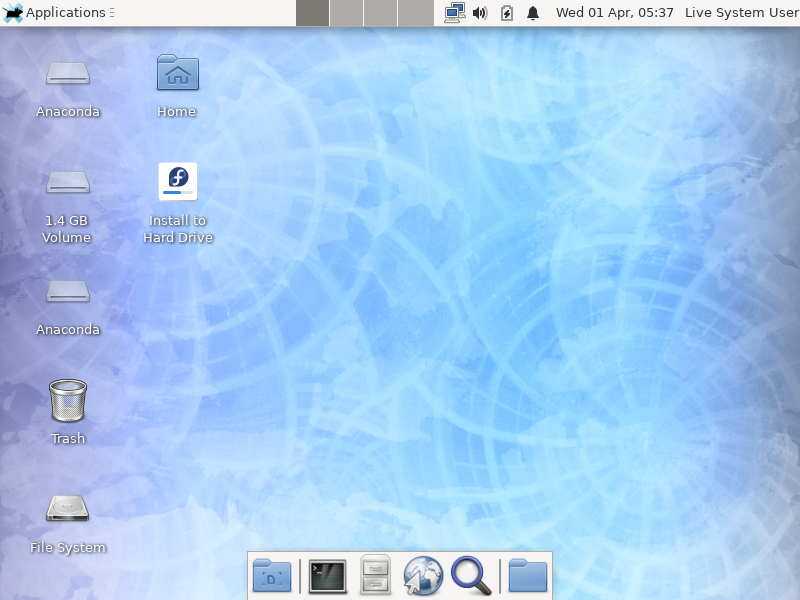This screenshot has width=800, height=600.
Task: Open the home folder in the dock
Action: tap(528, 576)
